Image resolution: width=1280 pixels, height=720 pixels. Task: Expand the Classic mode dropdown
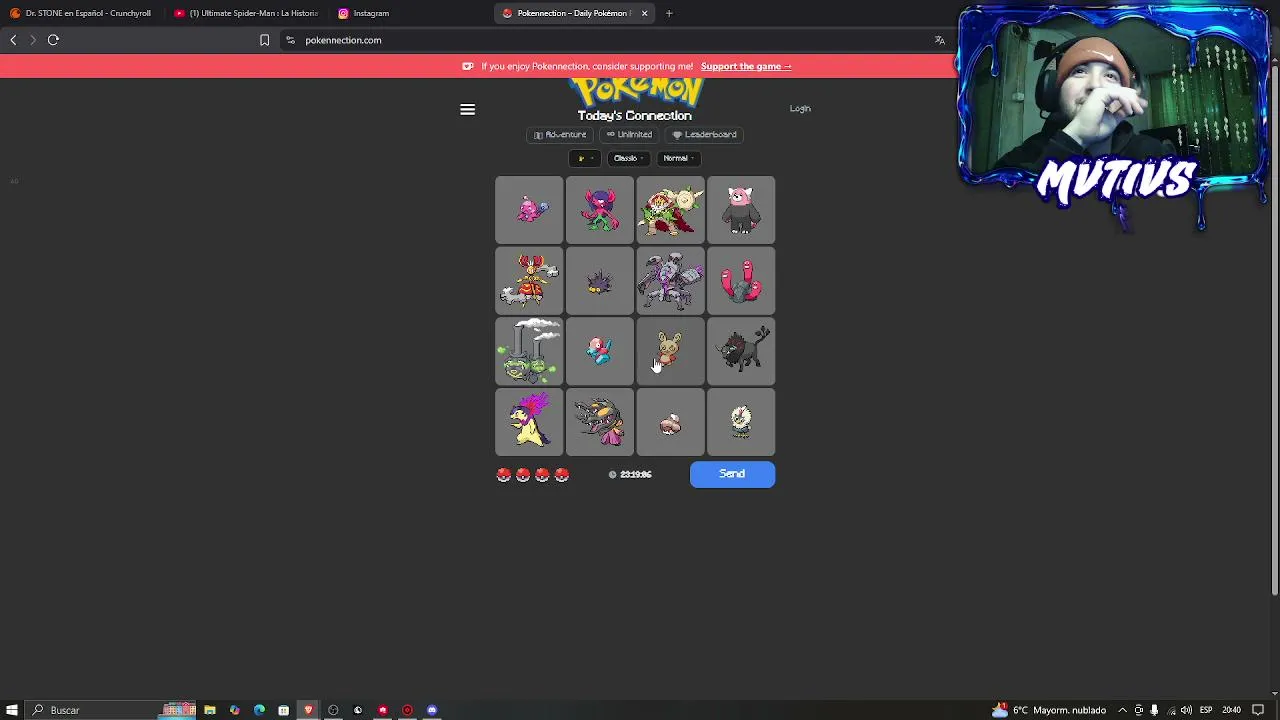point(627,158)
